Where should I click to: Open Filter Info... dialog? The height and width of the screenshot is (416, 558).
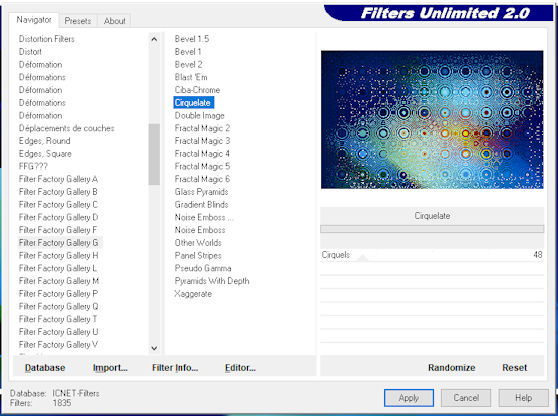tap(175, 368)
